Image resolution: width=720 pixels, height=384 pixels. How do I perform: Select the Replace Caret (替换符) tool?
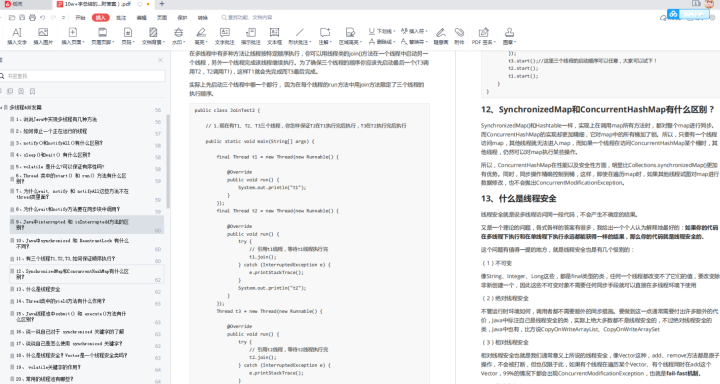[414, 41]
